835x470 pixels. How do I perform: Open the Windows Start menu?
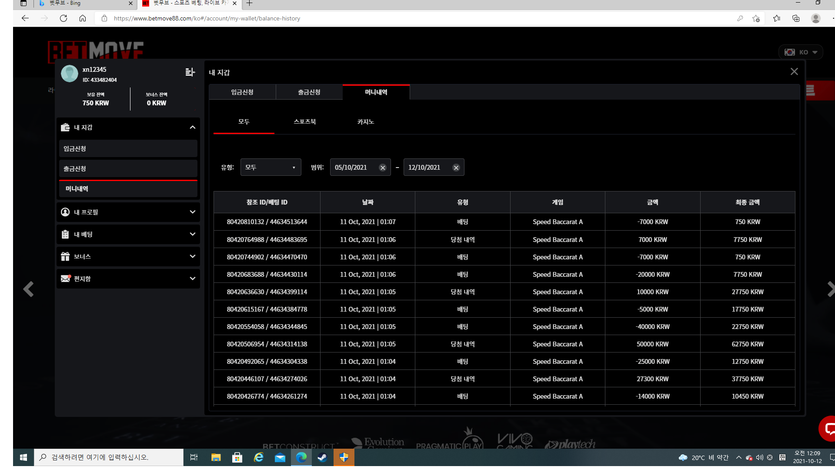pyautogui.click(x=23, y=457)
